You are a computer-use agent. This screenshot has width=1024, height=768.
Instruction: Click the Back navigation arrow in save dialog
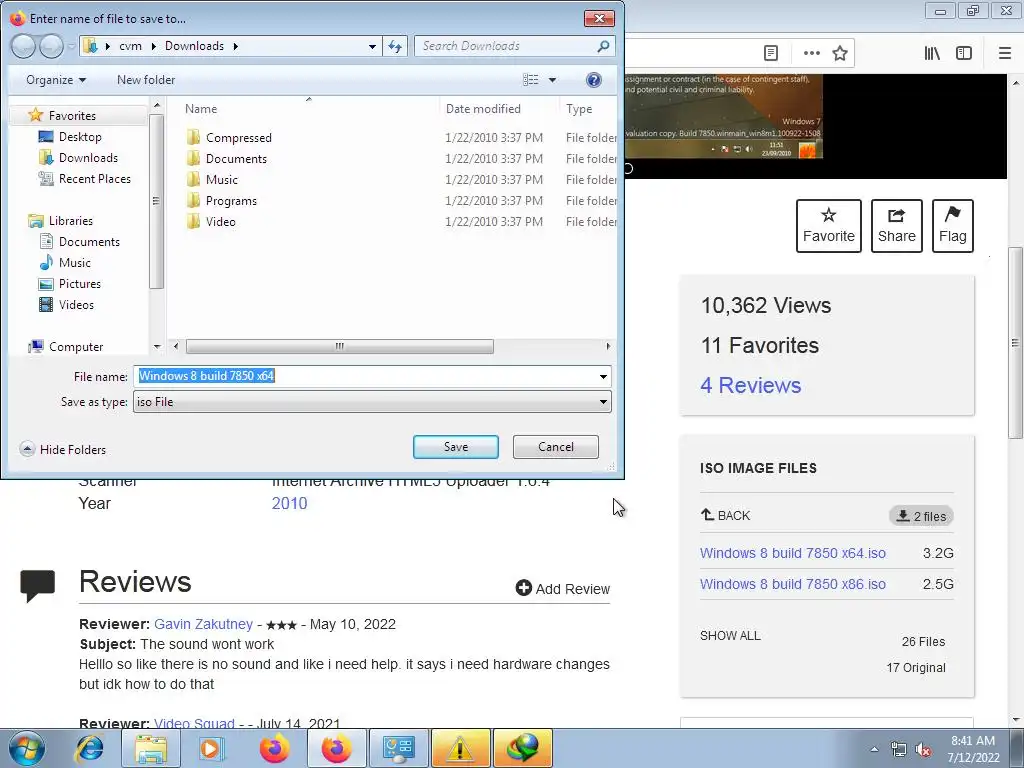[24, 46]
